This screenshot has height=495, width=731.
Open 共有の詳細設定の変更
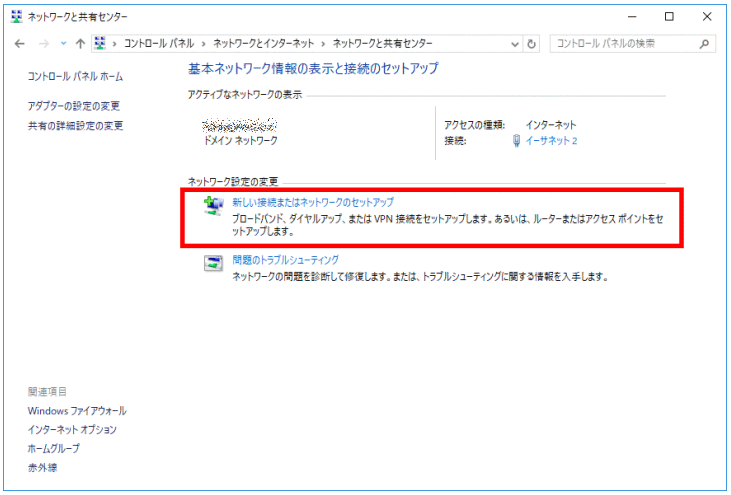tap(75, 126)
